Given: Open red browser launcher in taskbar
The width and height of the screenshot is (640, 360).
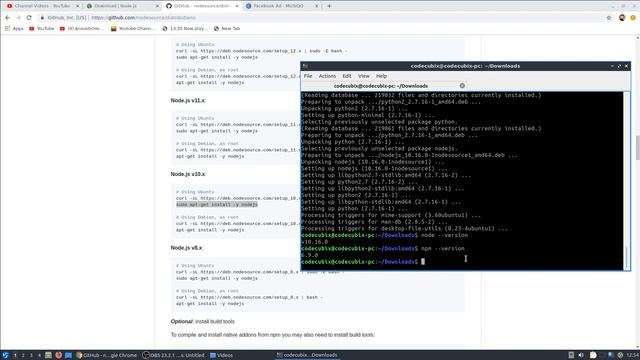Looking at the screenshot, I should click(x=58, y=355).
